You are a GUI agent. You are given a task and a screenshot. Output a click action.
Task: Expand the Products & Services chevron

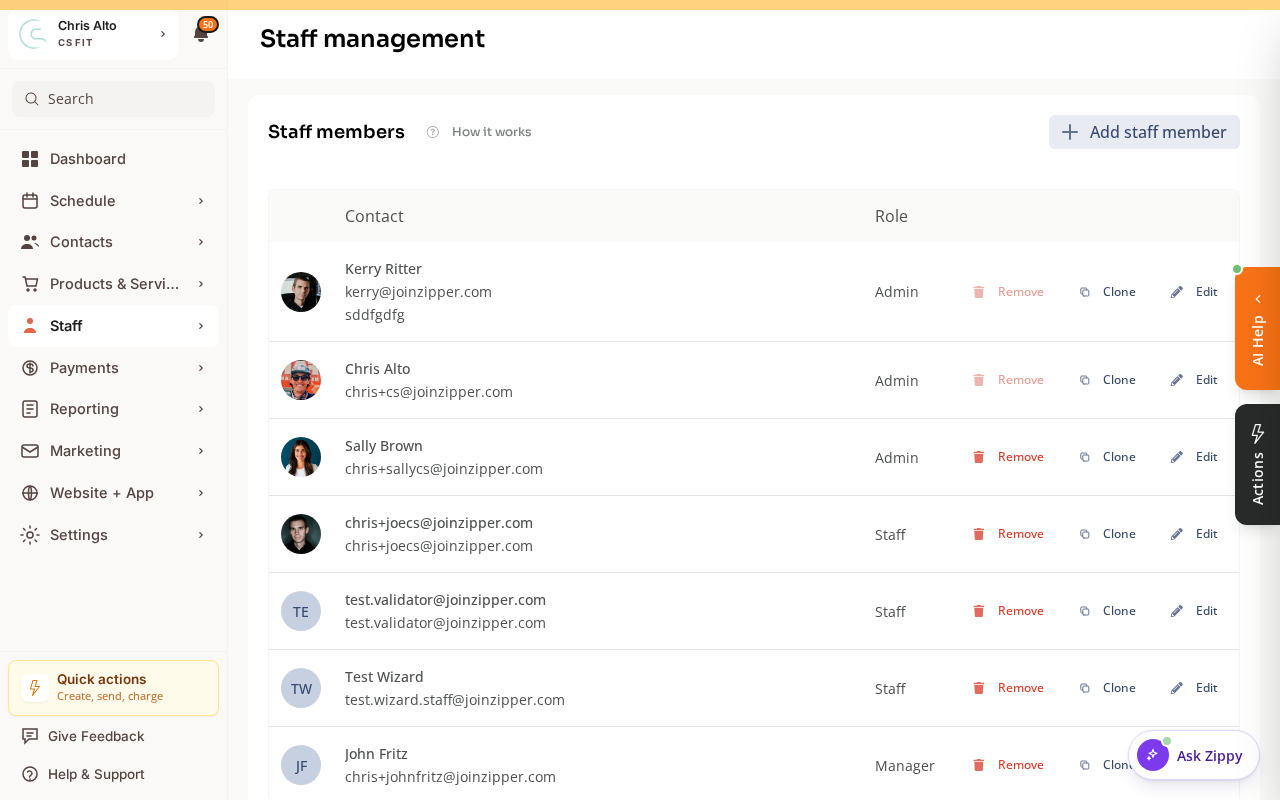(201, 284)
